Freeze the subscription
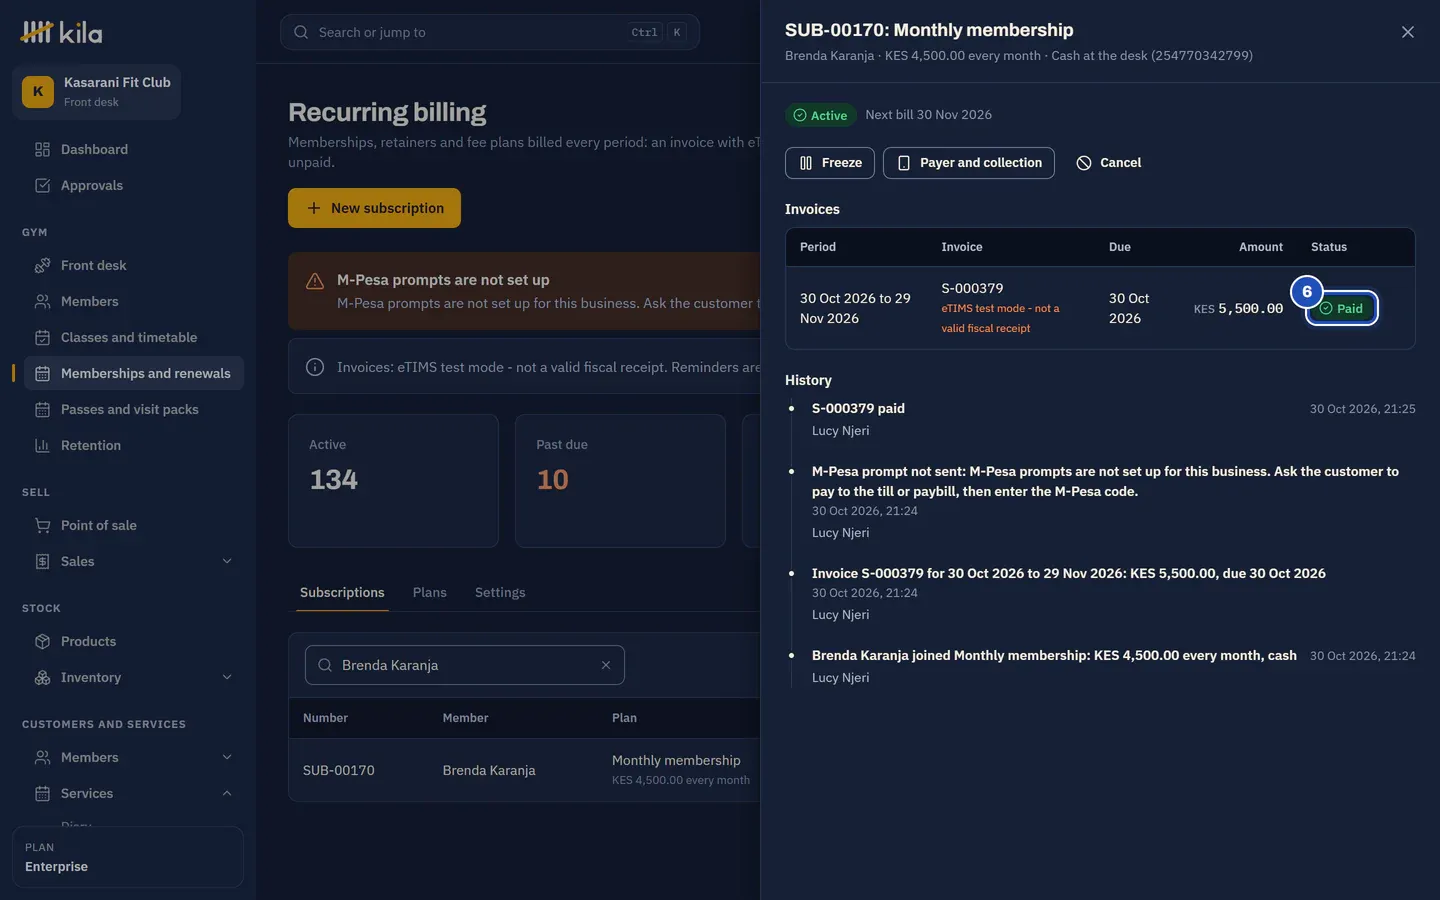 830,163
